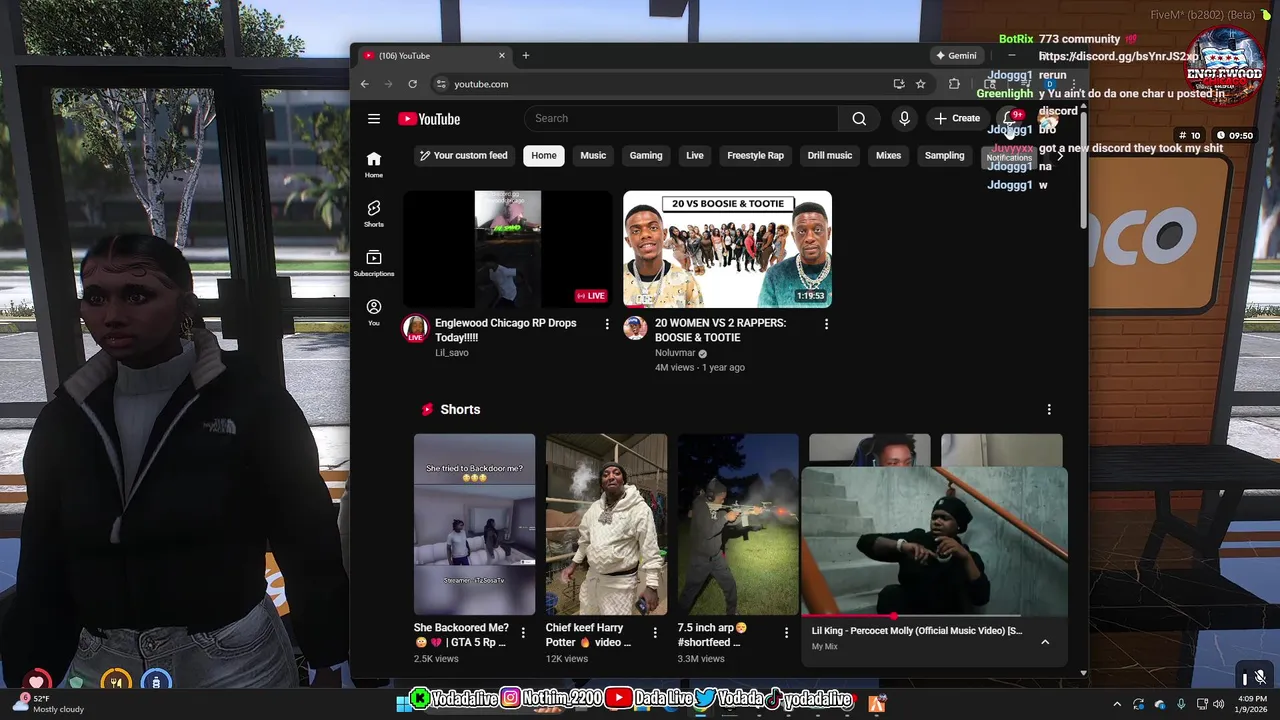Select the Music chip

click(x=593, y=156)
